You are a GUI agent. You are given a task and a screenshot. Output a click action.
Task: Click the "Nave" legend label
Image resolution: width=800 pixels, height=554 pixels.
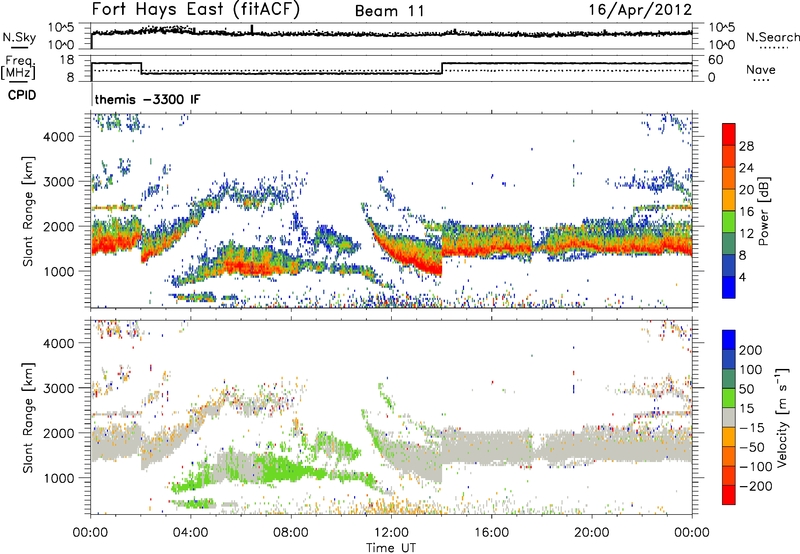(760, 69)
